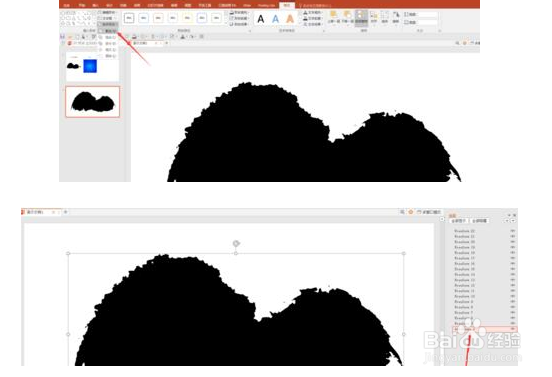
Task: Toggle visibility of Freeform 10 layer
Action: click(x=513, y=296)
